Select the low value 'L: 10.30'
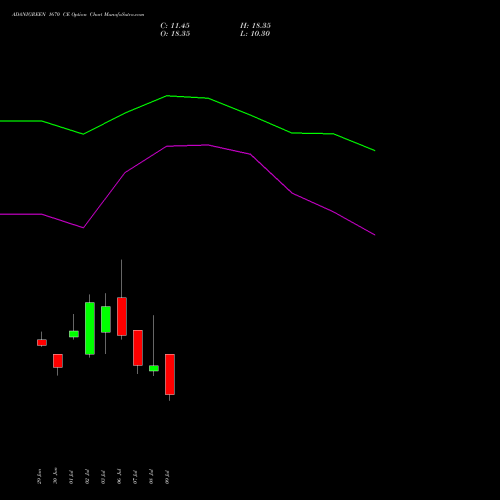The height and width of the screenshot is (500, 500). point(255,34)
